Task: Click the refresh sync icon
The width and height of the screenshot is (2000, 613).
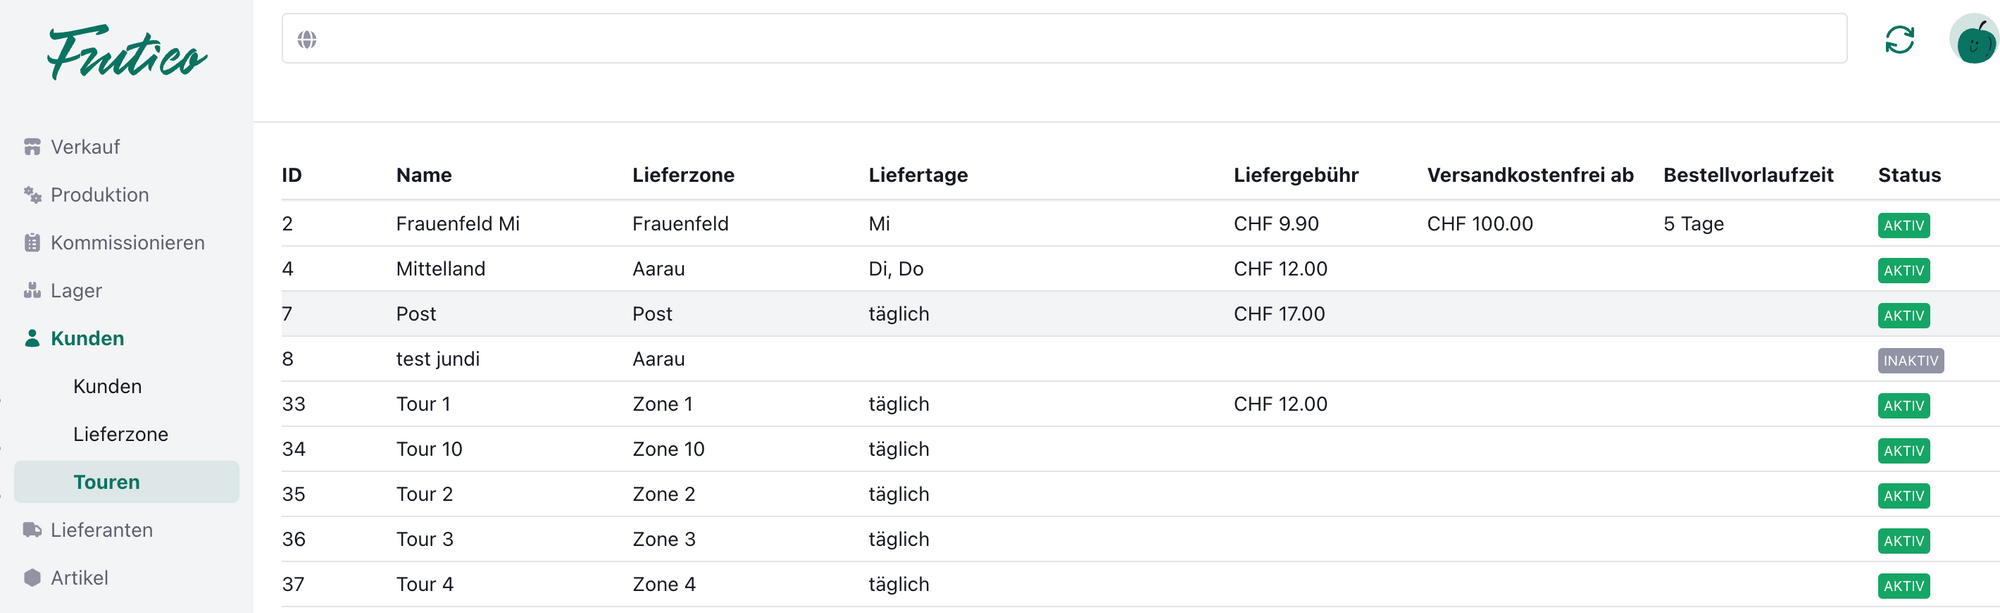Action: tap(1899, 40)
